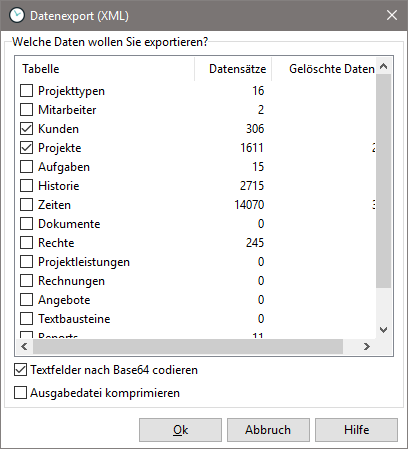
Task: Select the Projektleistungen row label
Action: 84,262
